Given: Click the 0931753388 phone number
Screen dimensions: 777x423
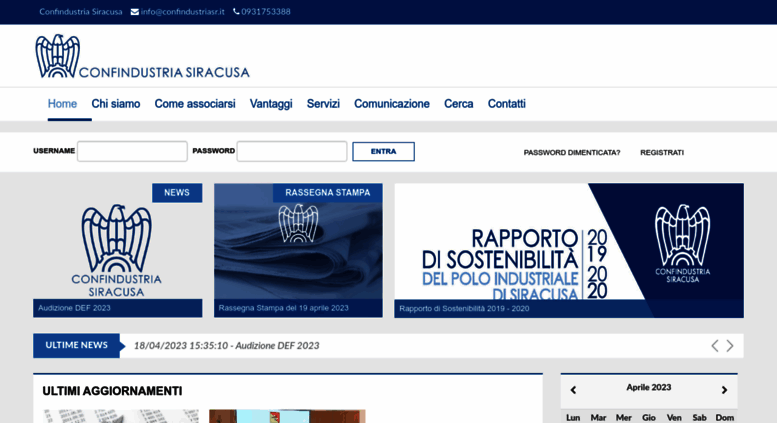Looking at the screenshot, I should click(266, 12).
